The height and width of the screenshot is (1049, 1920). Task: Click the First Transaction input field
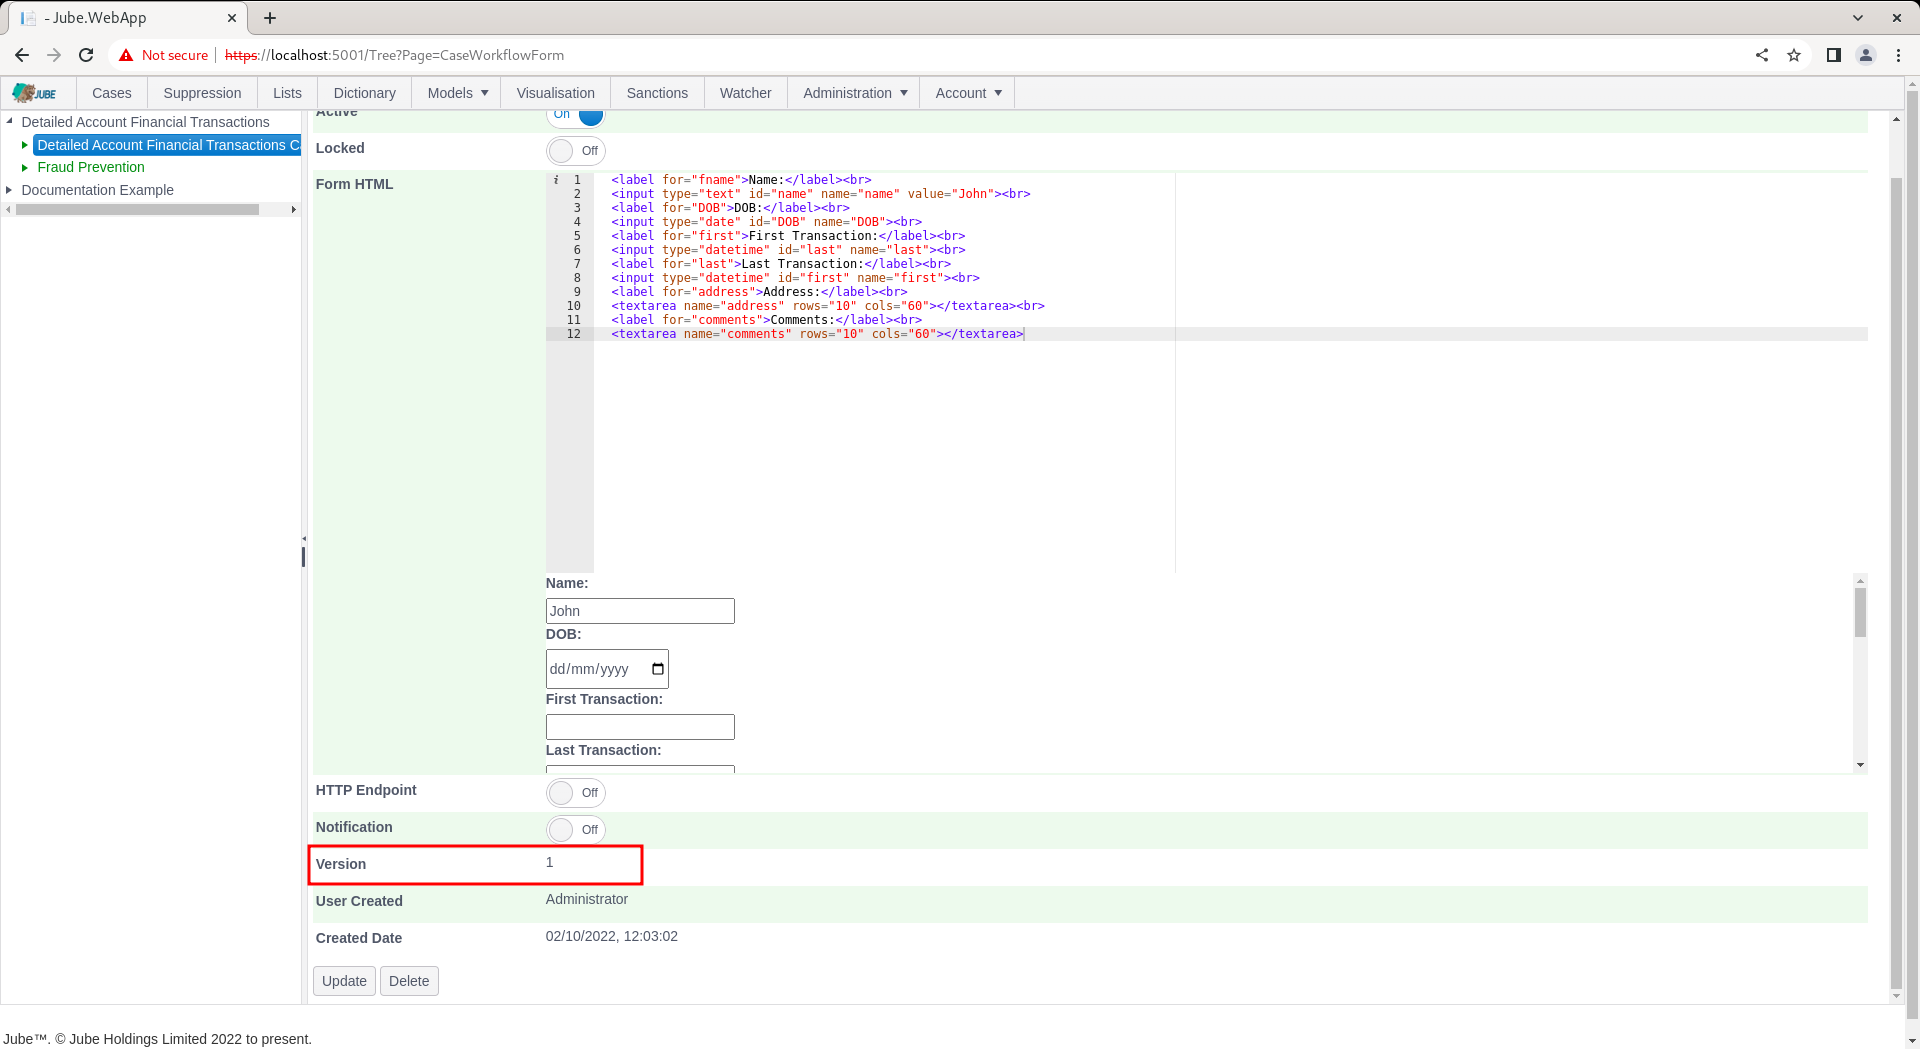coord(640,727)
